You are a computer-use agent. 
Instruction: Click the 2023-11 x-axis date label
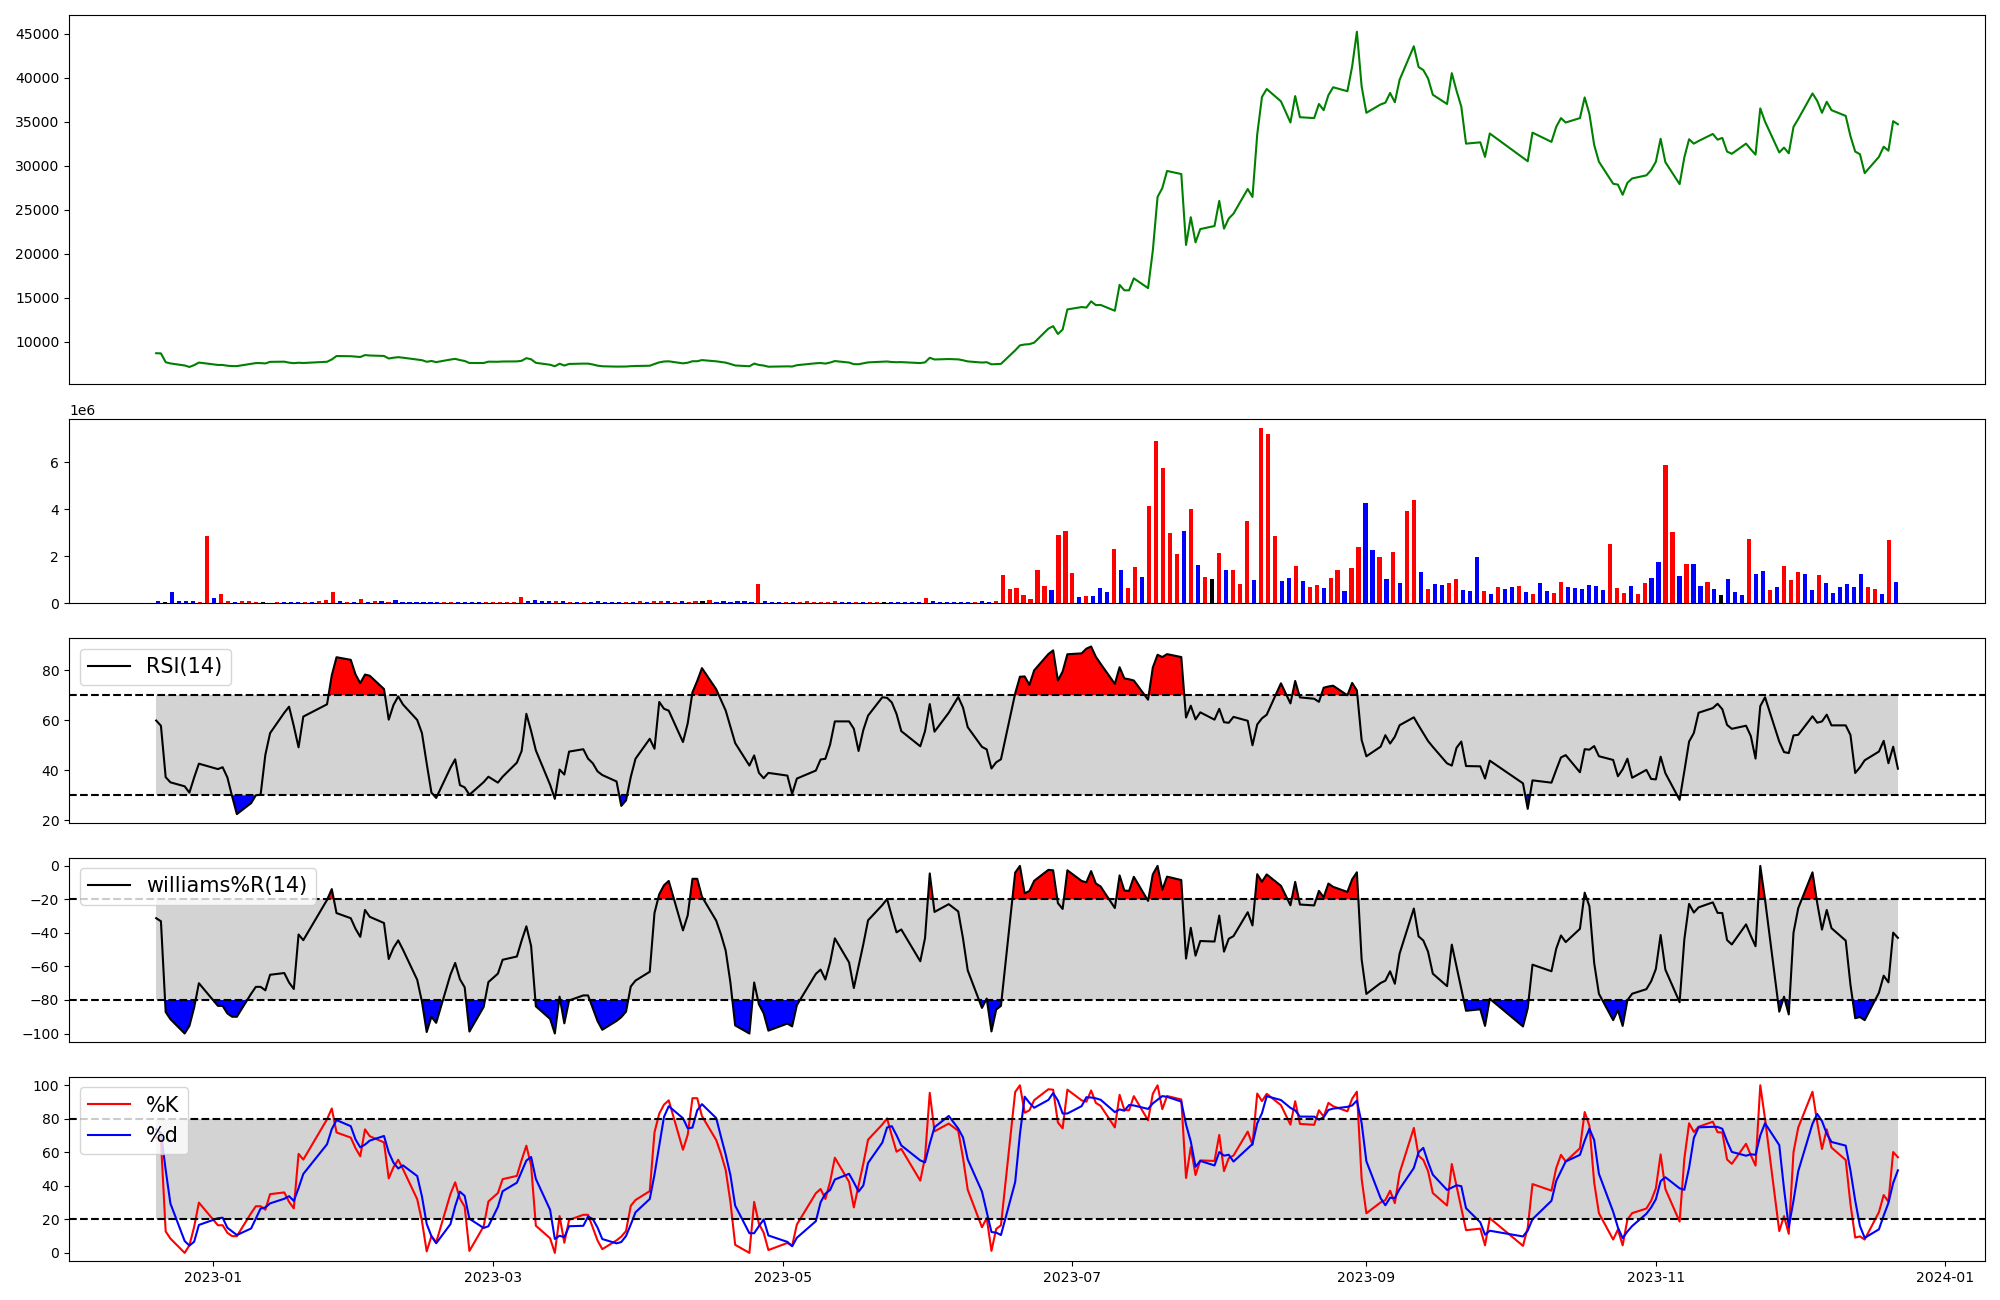pos(1657,1277)
